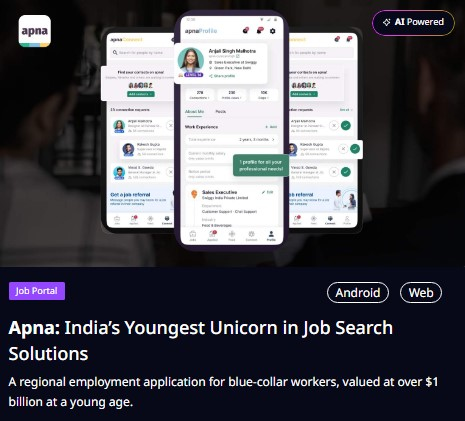Click Anjali Singh Malhotra's profile photo

(191, 61)
